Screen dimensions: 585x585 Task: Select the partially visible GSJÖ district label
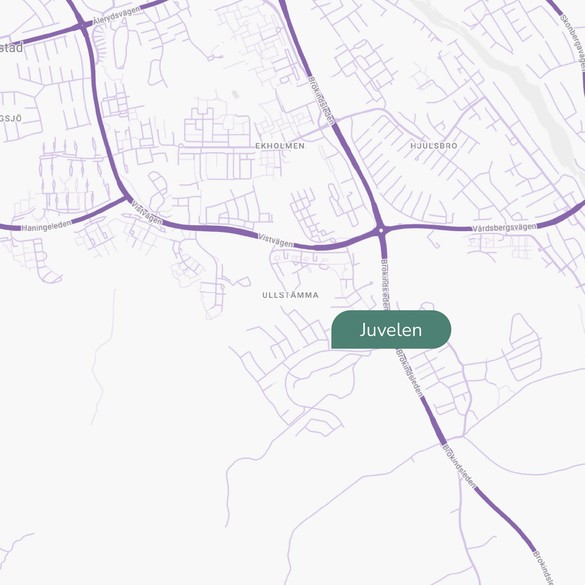(11, 119)
